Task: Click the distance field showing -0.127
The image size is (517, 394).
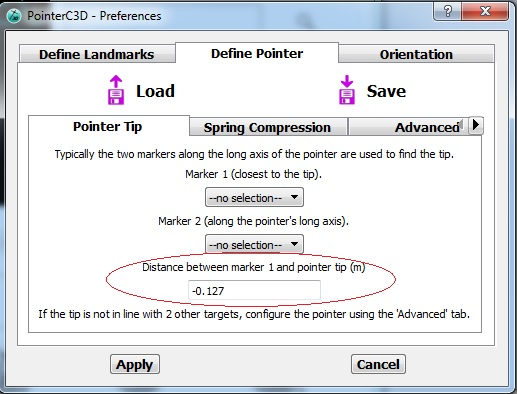Action: 254,291
